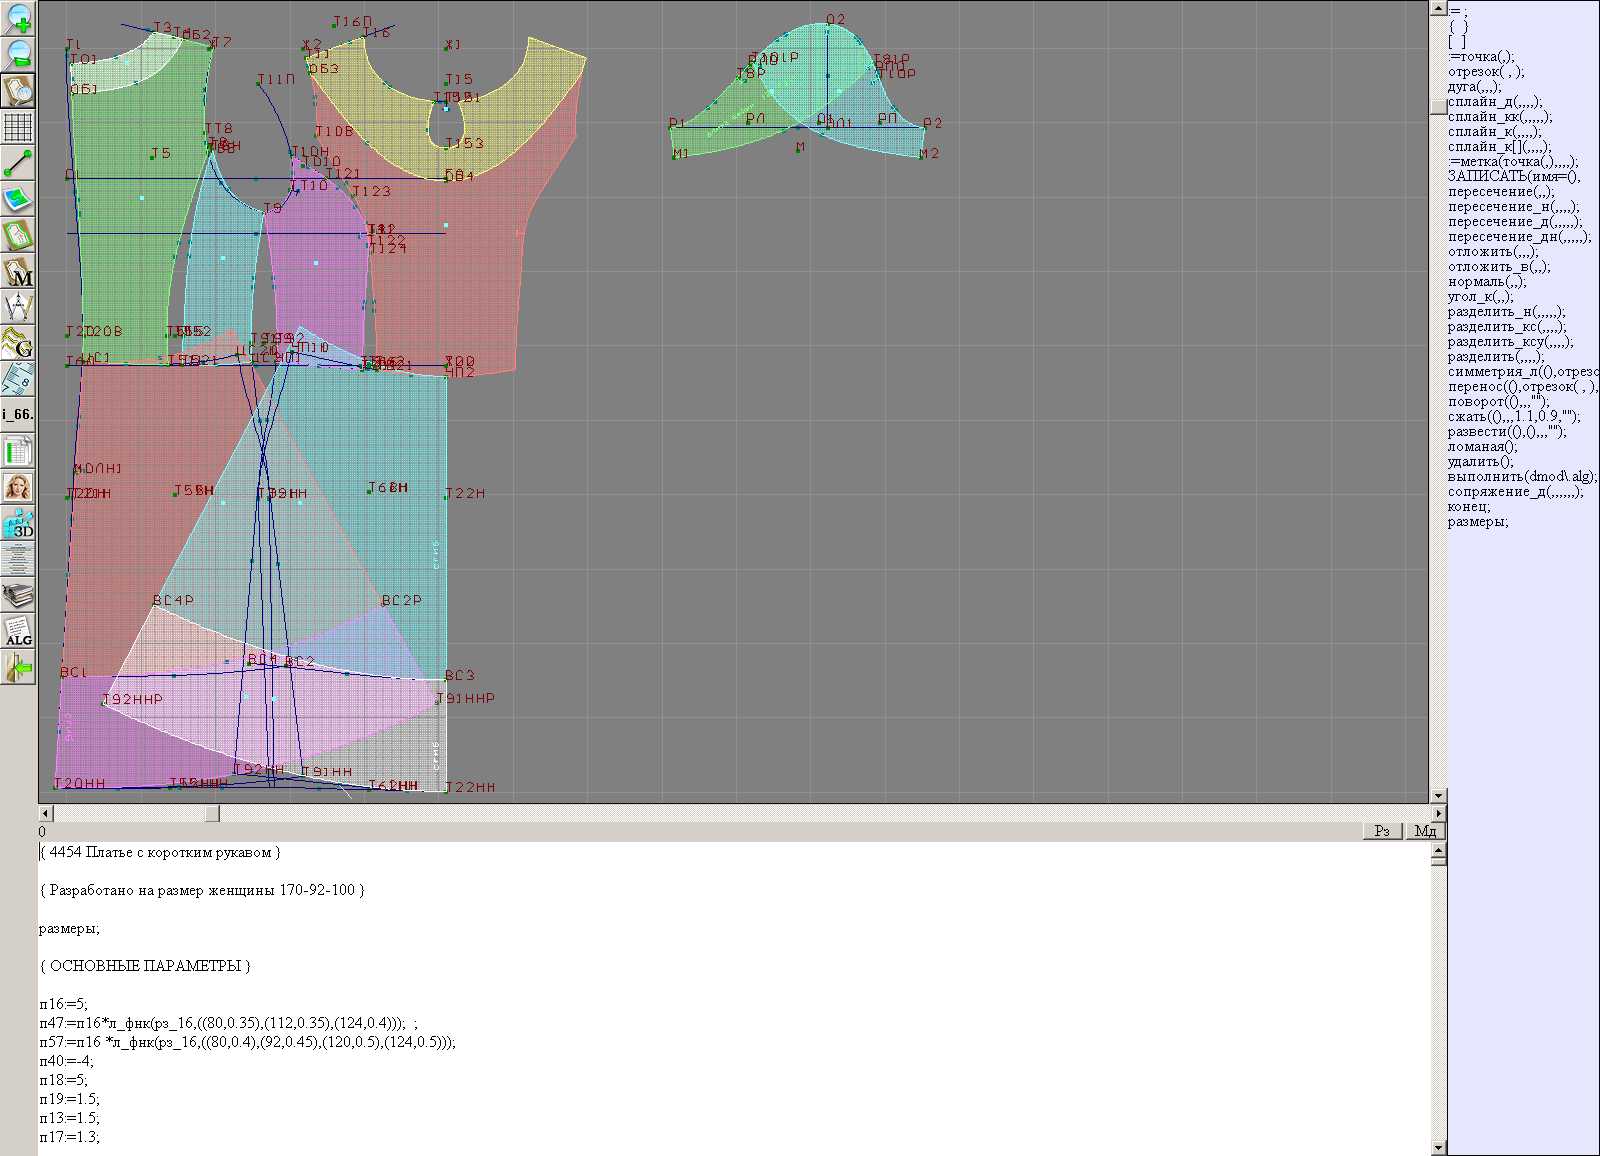Toggle the grid display tool
Screen dimensions: 1600x1156
pos(18,127)
